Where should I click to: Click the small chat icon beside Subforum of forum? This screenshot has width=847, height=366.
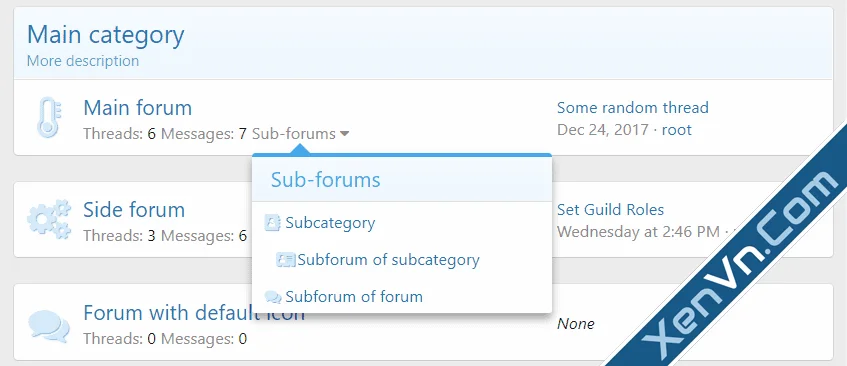(x=273, y=297)
